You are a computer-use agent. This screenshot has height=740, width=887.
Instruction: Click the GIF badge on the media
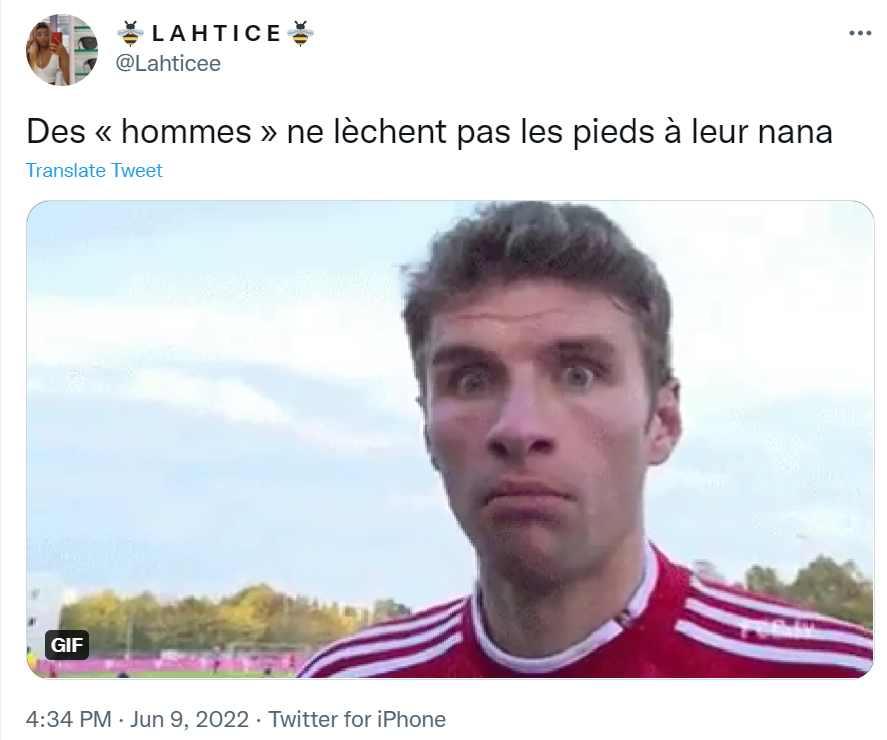tap(67, 644)
